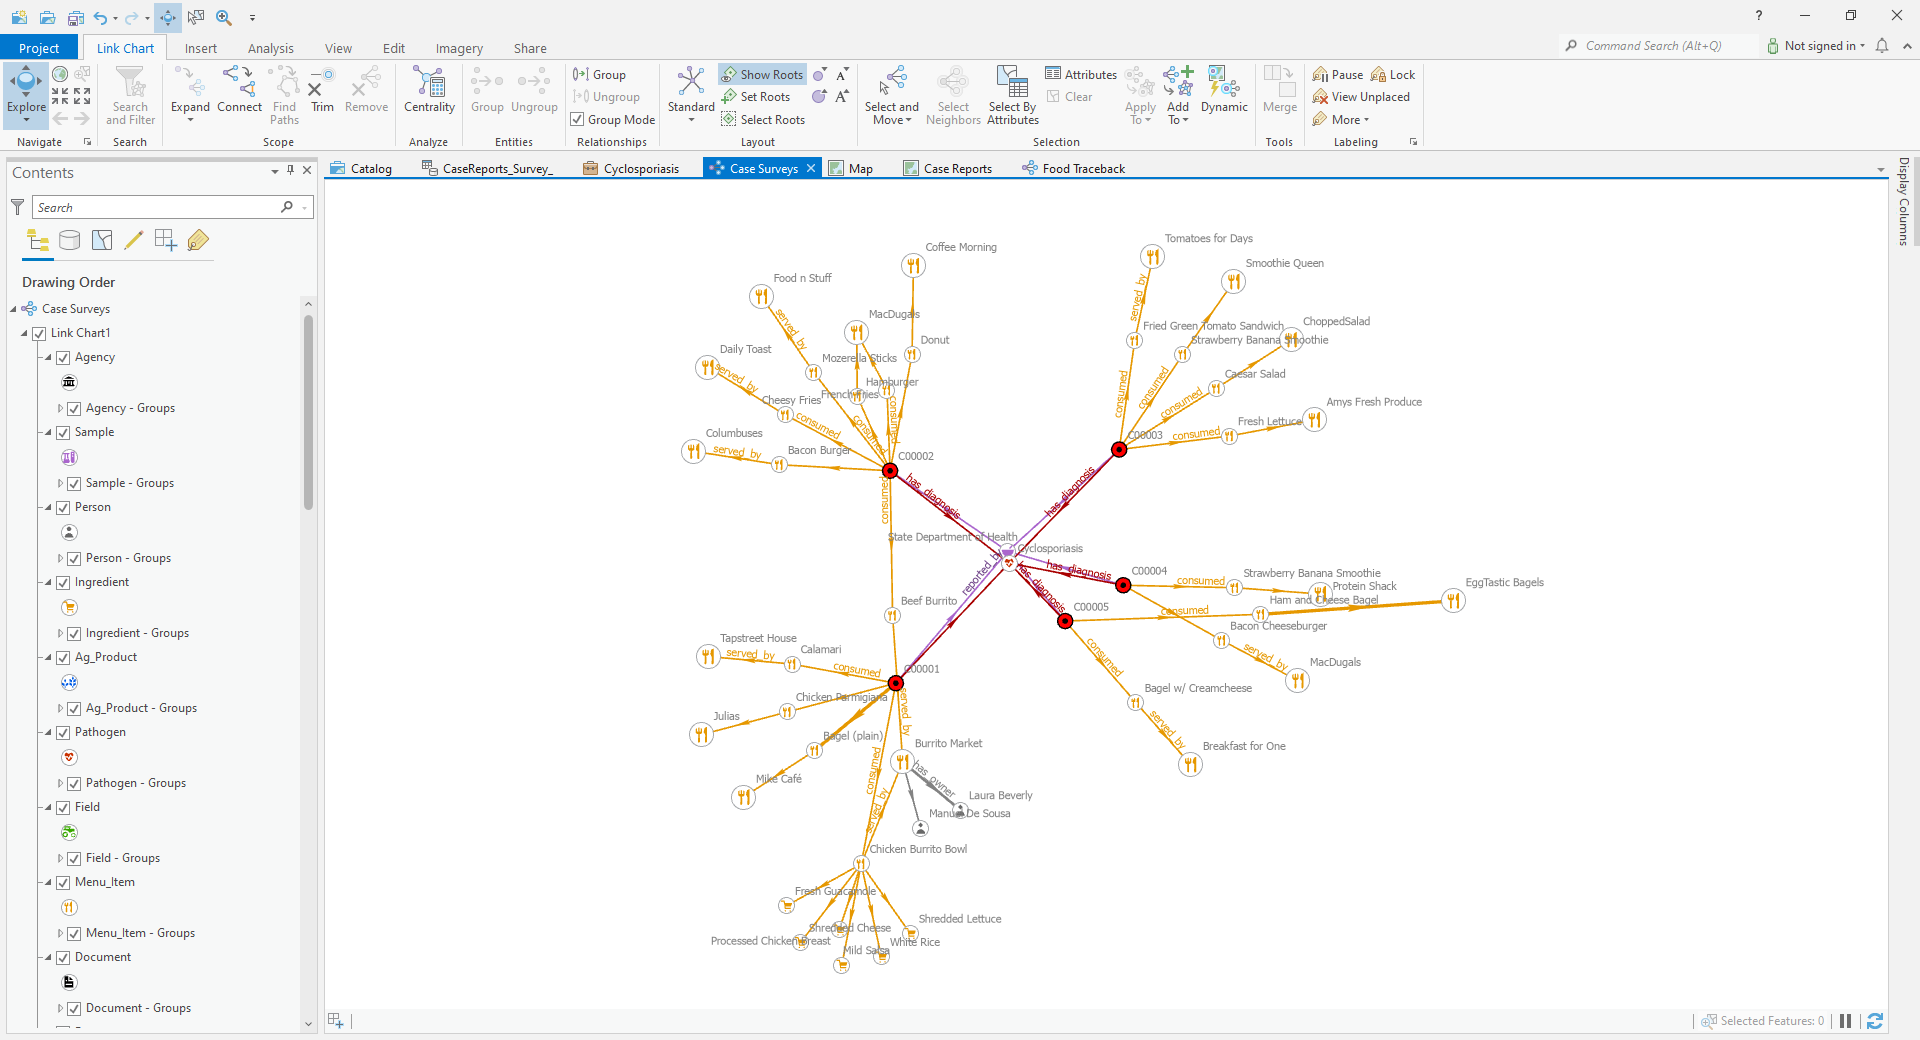
Task: Open the More dropdown in Labeling
Action: click(x=1342, y=119)
